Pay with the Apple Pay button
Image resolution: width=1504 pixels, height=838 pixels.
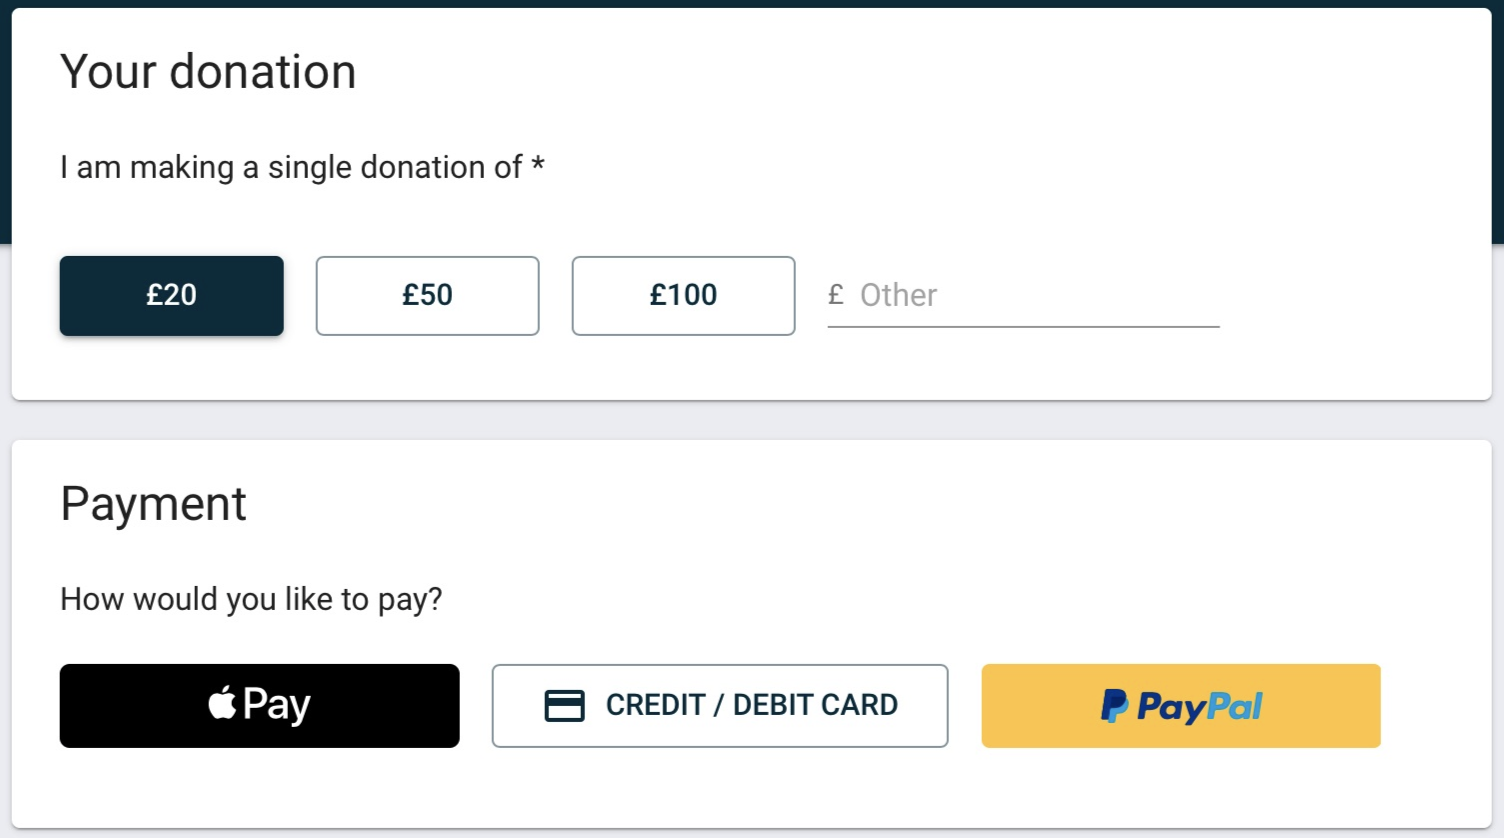(x=259, y=706)
